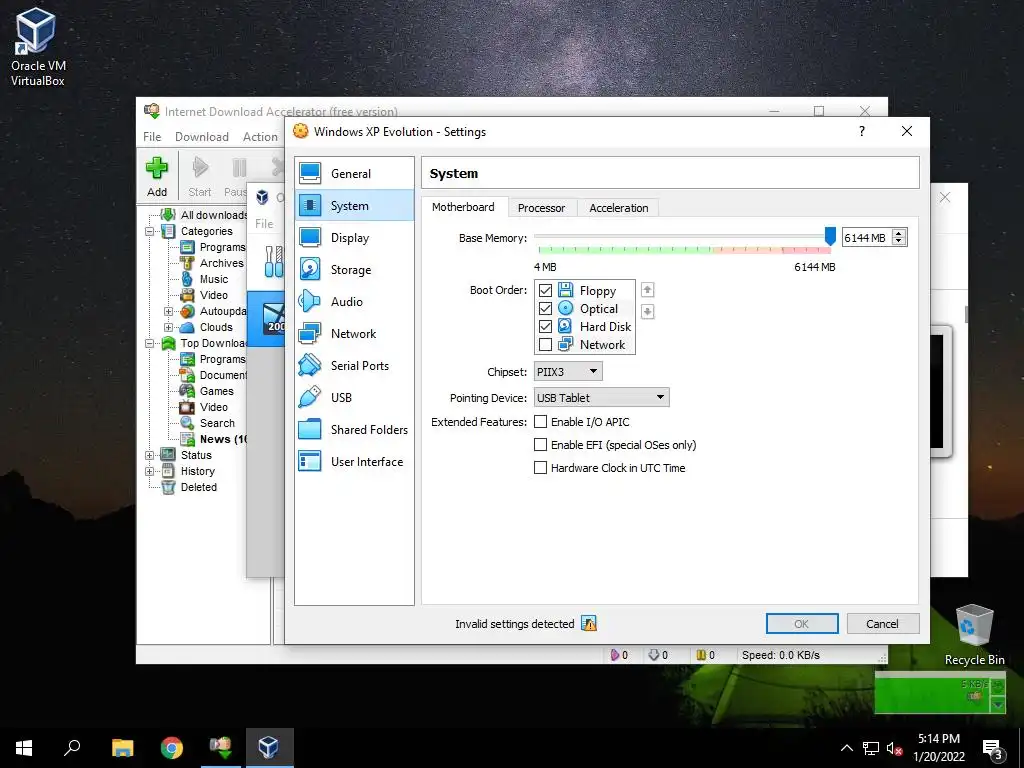The width and height of the screenshot is (1024, 768).
Task: Uncheck Hard Disk in boot order
Action: (x=545, y=327)
